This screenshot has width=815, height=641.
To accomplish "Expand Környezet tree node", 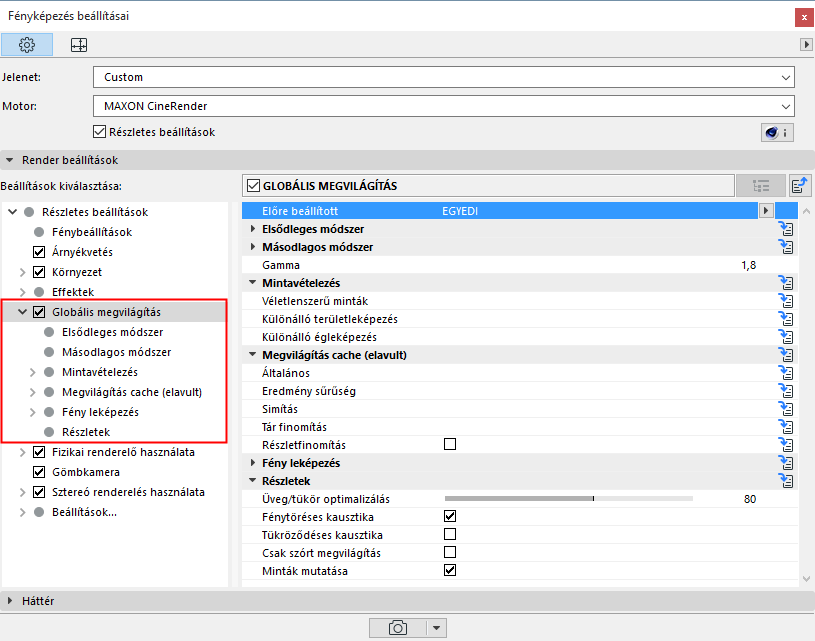I will pos(22,272).
